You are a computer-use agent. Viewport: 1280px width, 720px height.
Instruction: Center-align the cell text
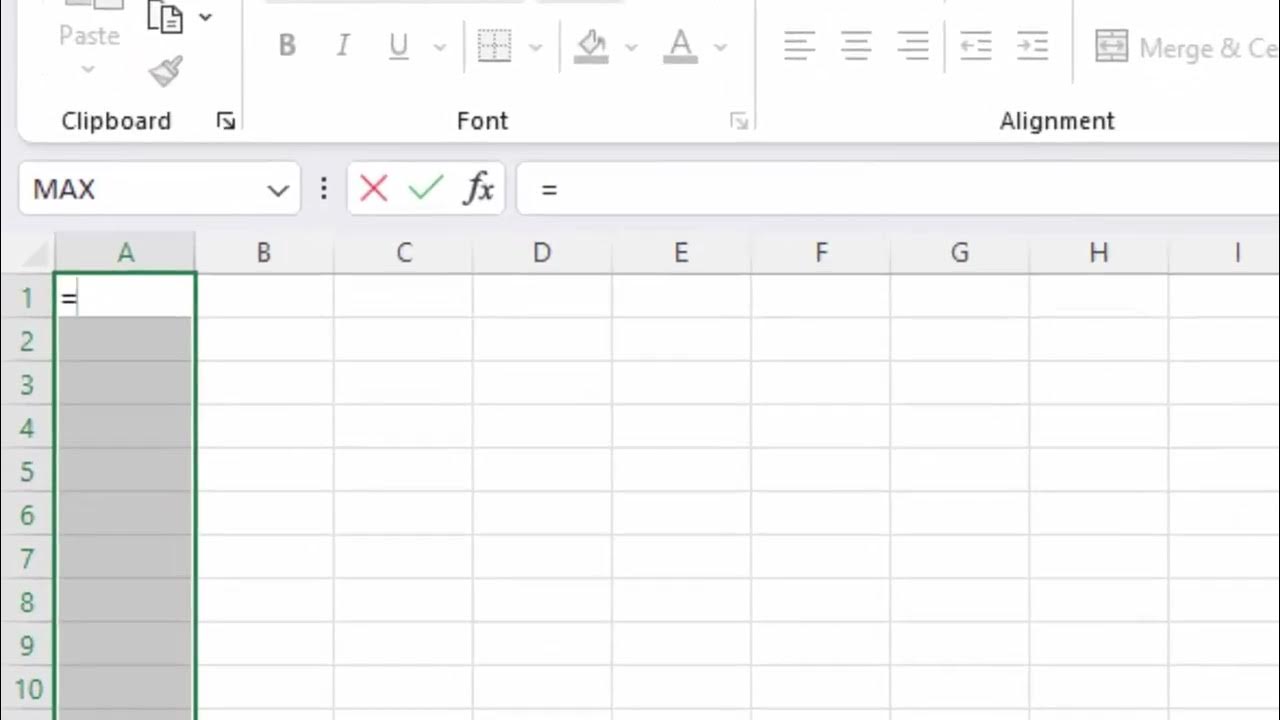(856, 46)
